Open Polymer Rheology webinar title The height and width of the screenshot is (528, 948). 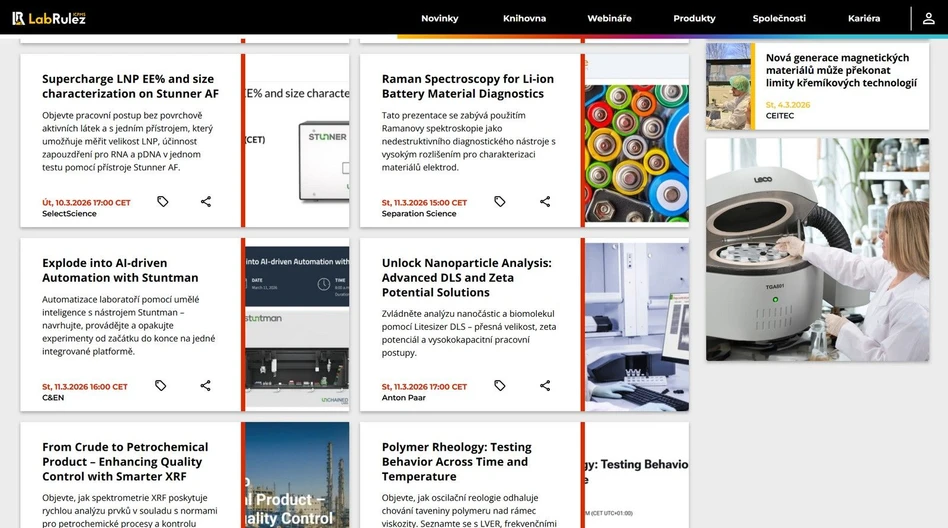coord(456,462)
